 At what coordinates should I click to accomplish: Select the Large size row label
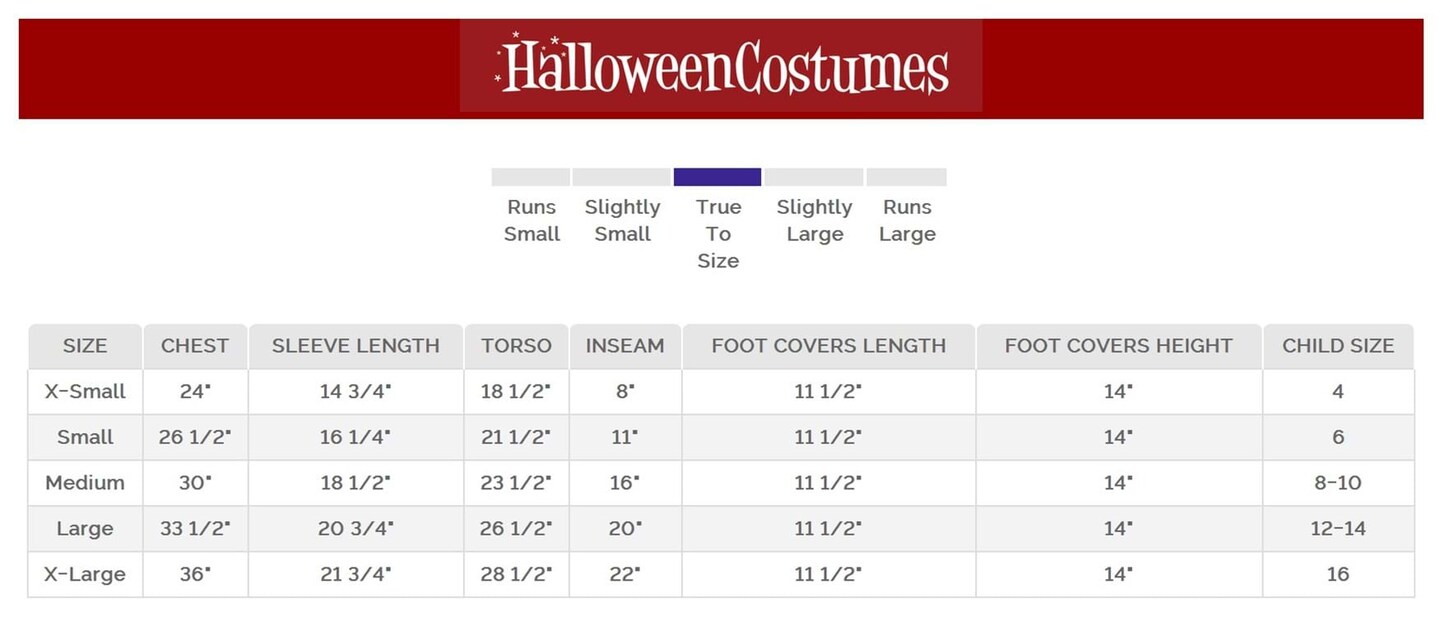point(85,529)
